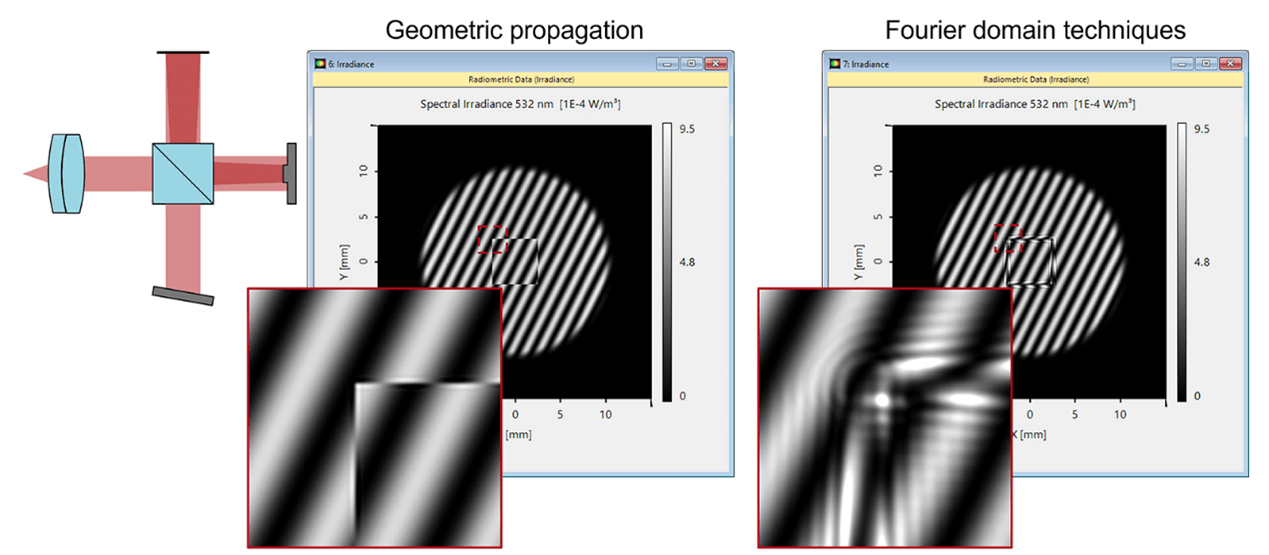
Task: Click the zoomed inset showing Fourier diffraction ripples
Action: tap(883, 418)
